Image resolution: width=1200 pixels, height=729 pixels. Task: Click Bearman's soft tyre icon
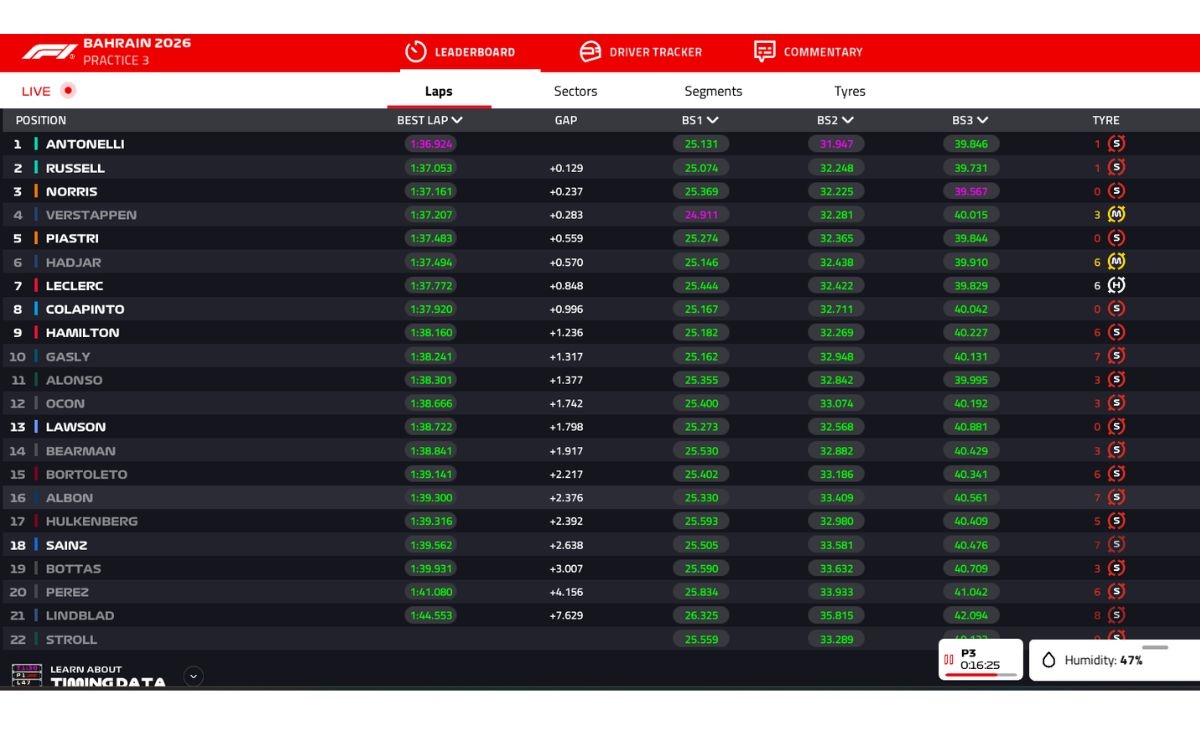coord(1117,451)
